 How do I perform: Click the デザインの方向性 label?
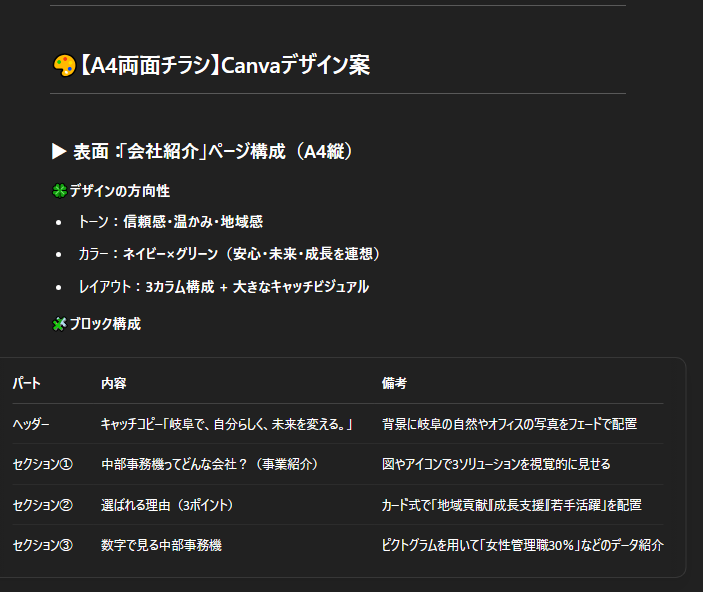(x=120, y=191)
